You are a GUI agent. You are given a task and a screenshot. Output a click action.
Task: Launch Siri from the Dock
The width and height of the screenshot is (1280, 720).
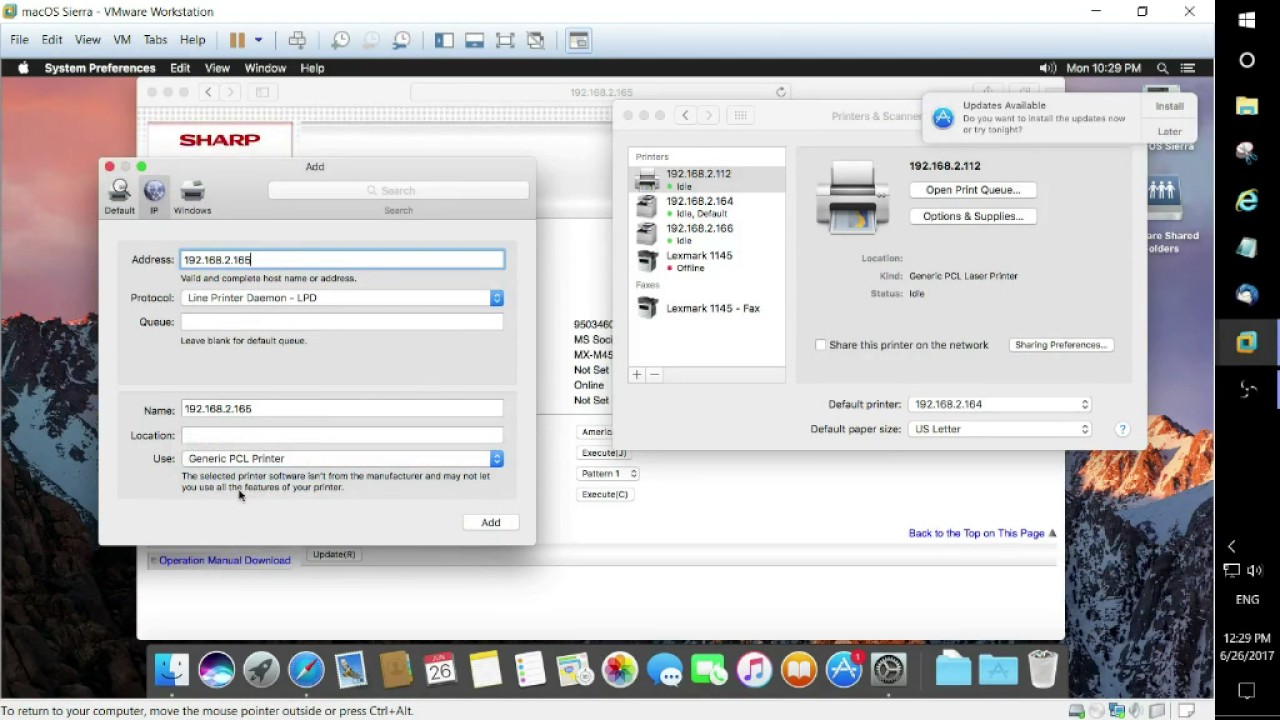tap(216, 670)
